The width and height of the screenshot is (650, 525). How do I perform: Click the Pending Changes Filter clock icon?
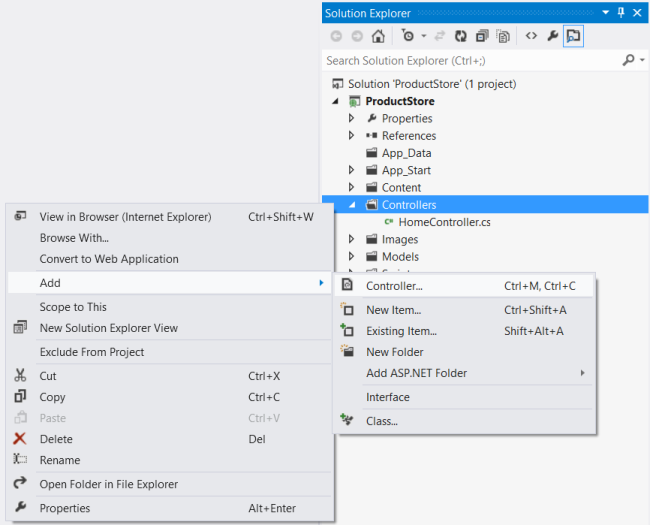coord(407,36)
